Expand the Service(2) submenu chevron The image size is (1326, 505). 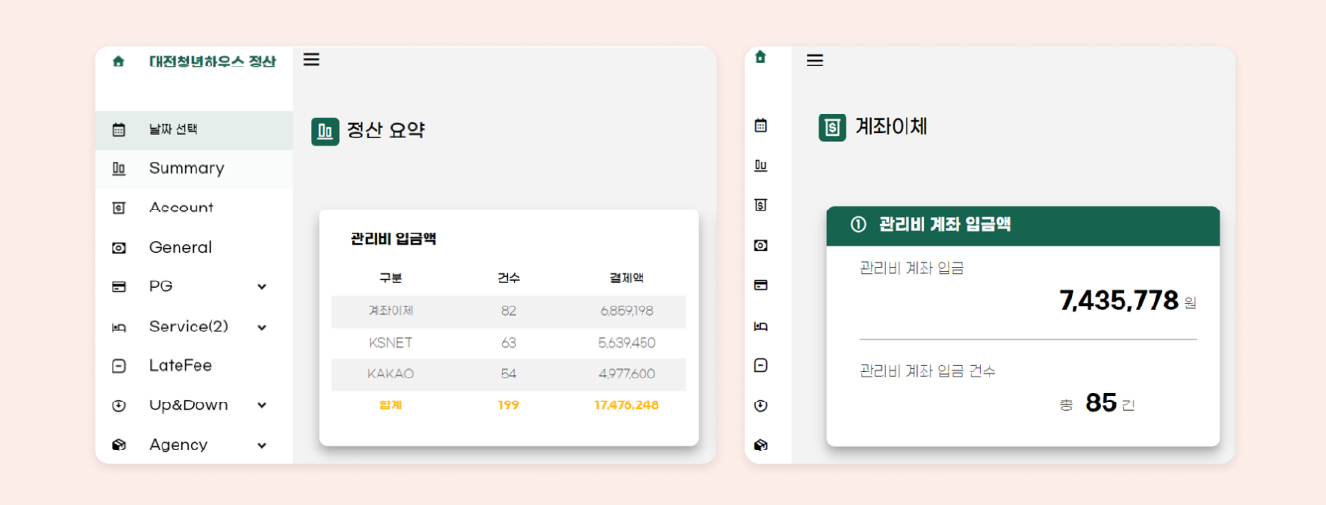tap(262, 327)
